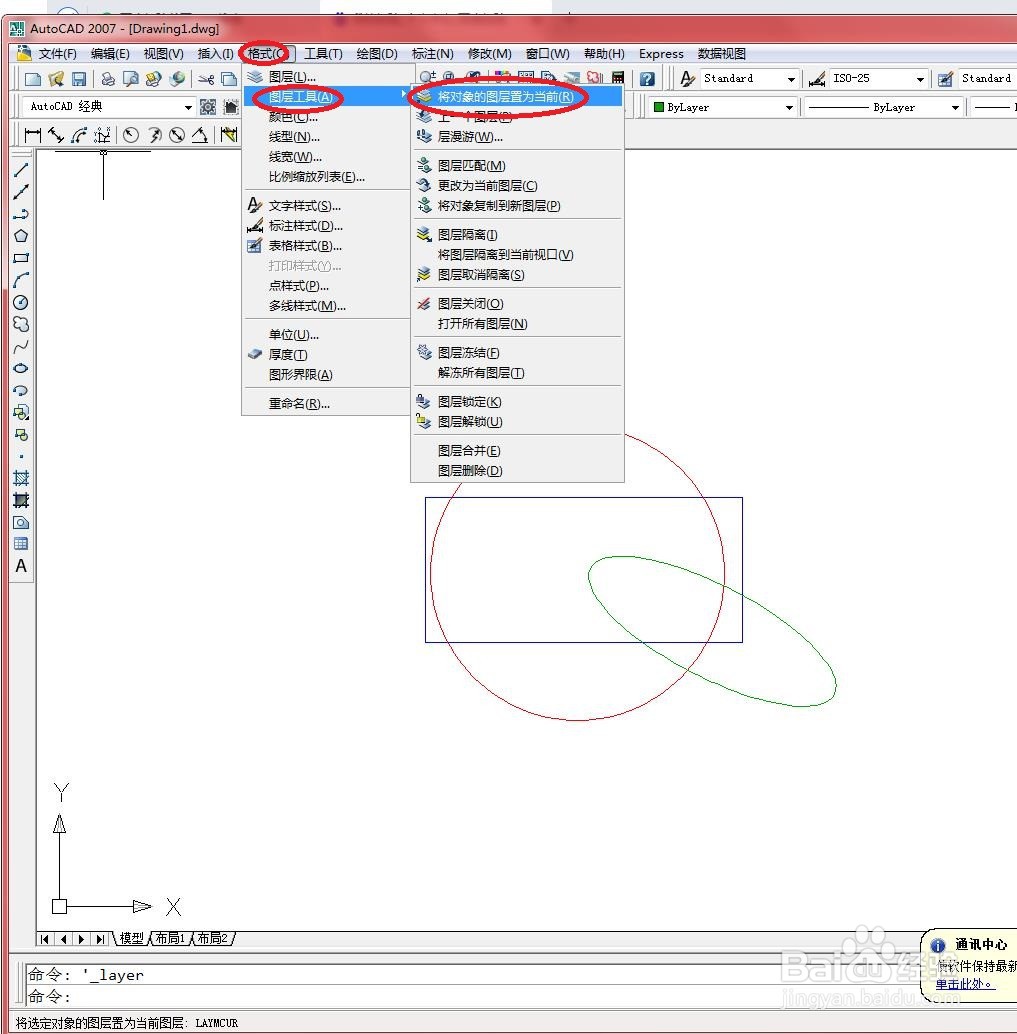This screenshot has height=1034, width=1017.
Task: Click the 单击此处 link in 通讯中心
Action: pos(965,984)
